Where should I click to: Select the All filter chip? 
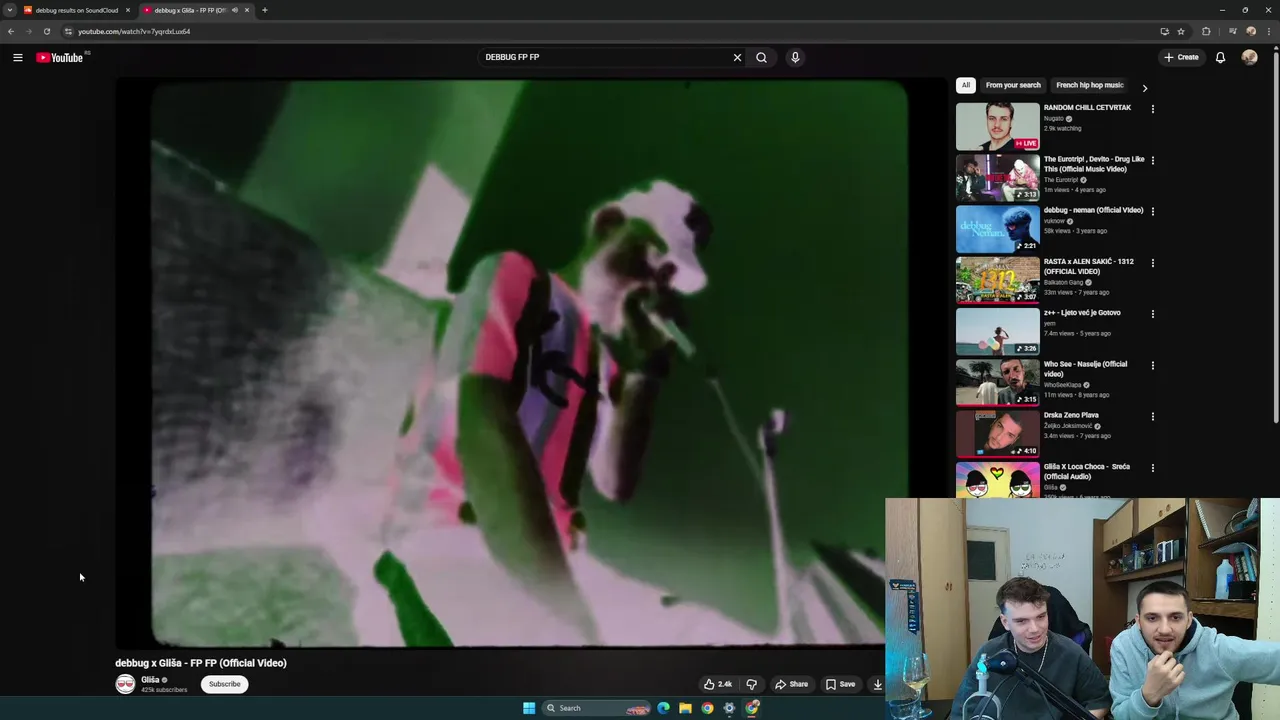(965, 85)
